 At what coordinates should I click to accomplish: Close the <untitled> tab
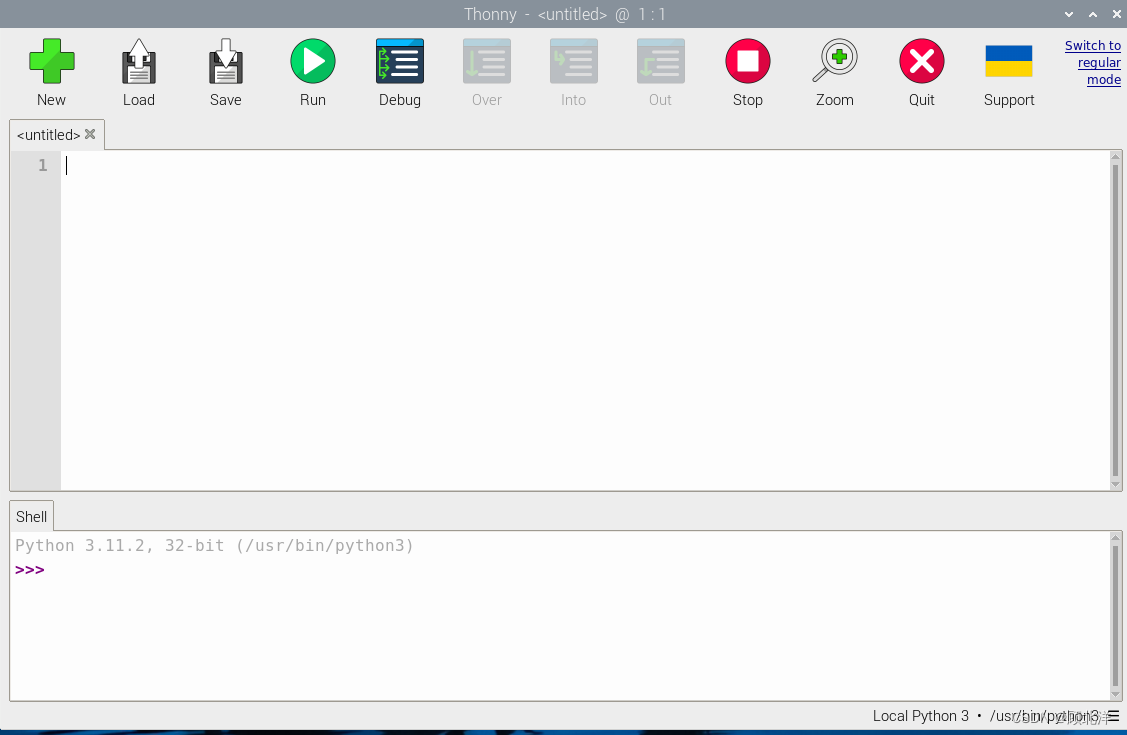pyautogui.click(x=90, y=134)
